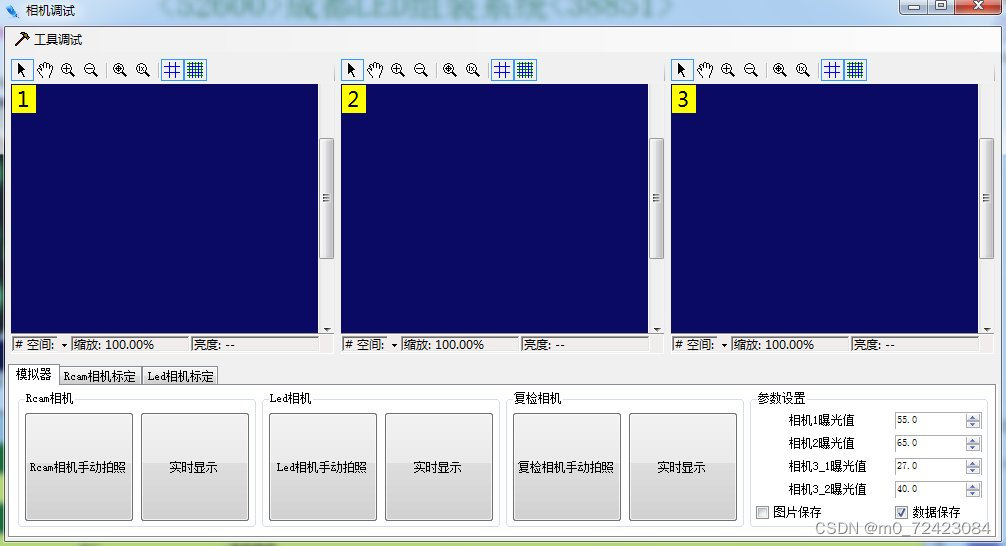Click 1x actual-size zoom icon in viewer 2
Screen dimensions: 1006x546
[473, 70]
